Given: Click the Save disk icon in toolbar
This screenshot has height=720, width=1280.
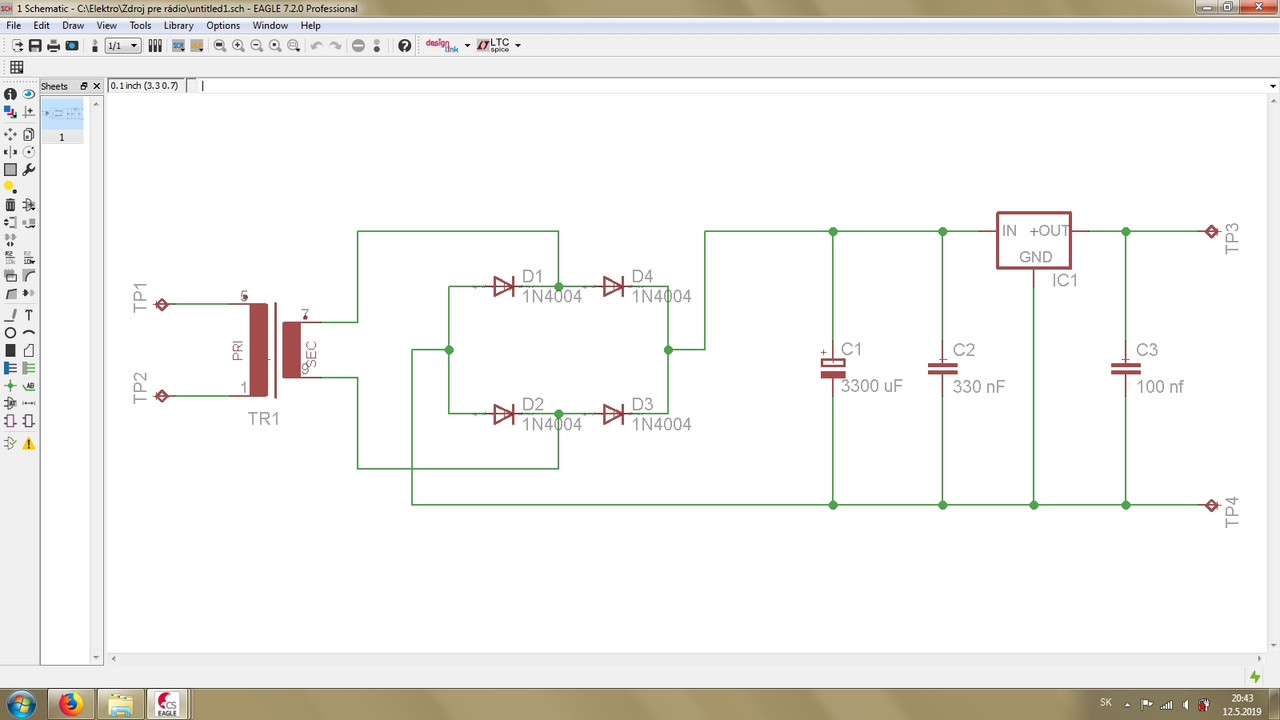Looking at the screenshot, I should pos(36,46).
